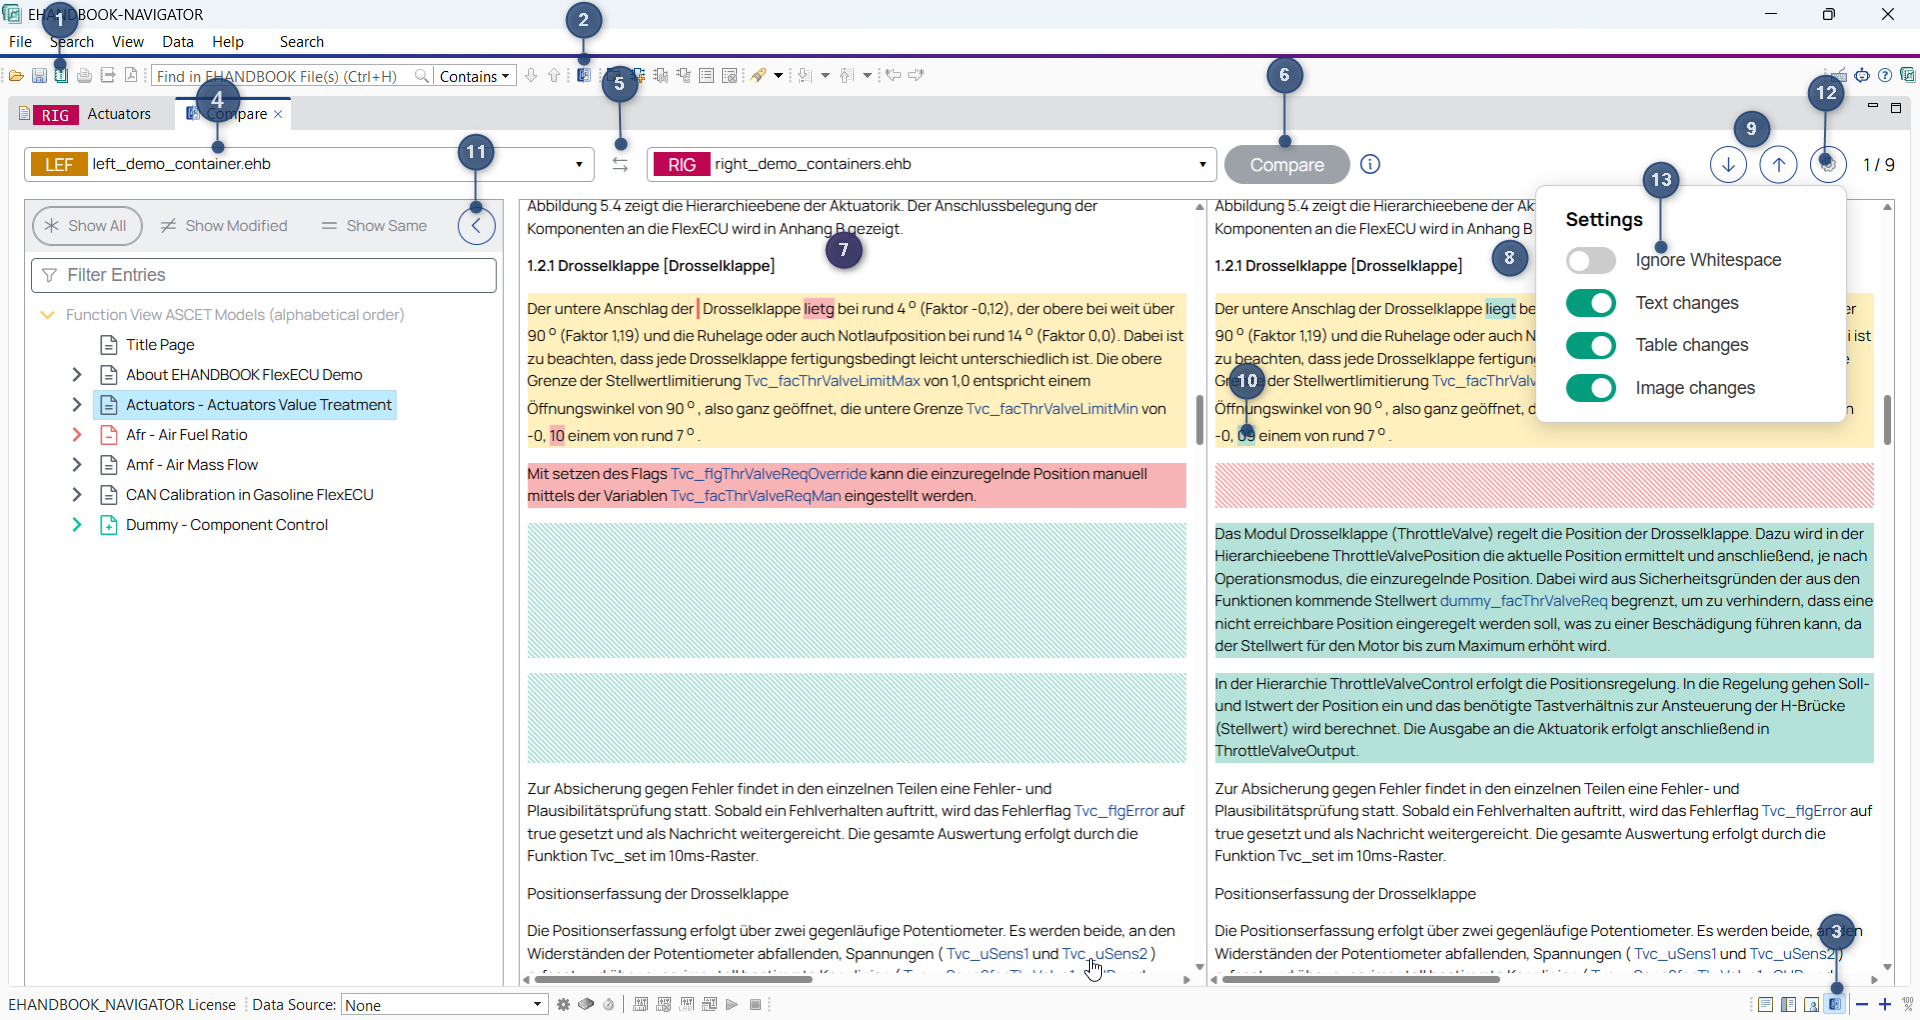The width and height of the screenshot is (1920, 1020).
Task: Click the swap left/right files icon
Action: [x=620, y=165]
